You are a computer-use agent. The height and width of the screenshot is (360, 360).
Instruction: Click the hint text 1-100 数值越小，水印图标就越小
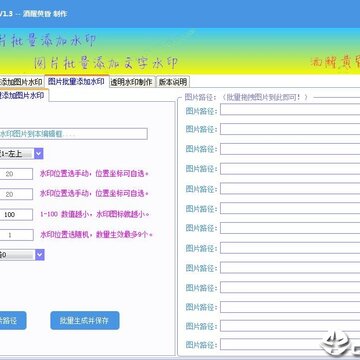coord(95,215)
